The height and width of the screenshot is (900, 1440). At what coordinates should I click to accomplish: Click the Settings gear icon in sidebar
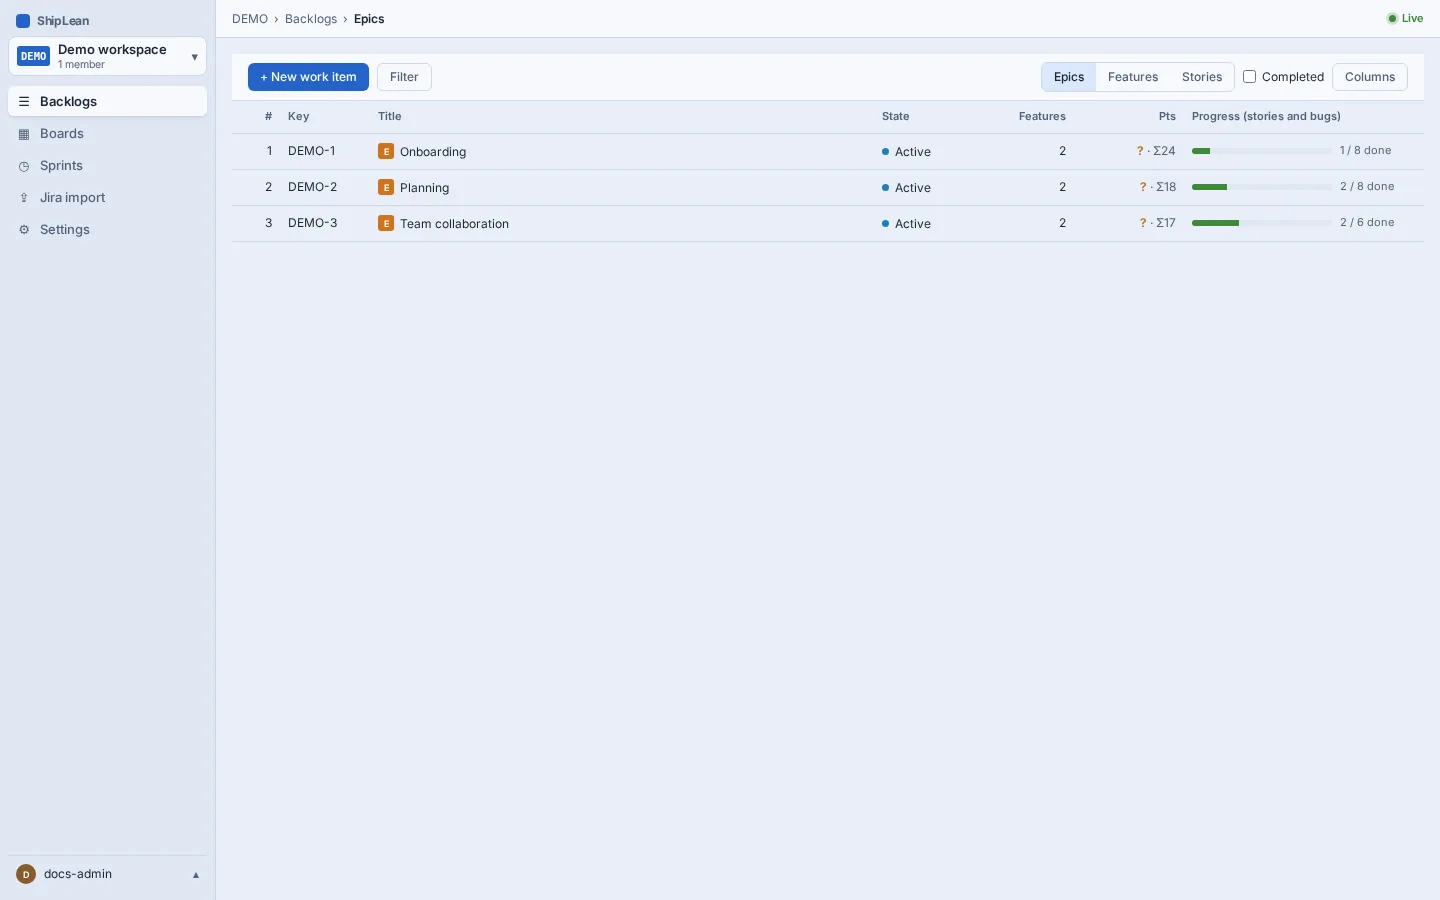click(24, 230)
